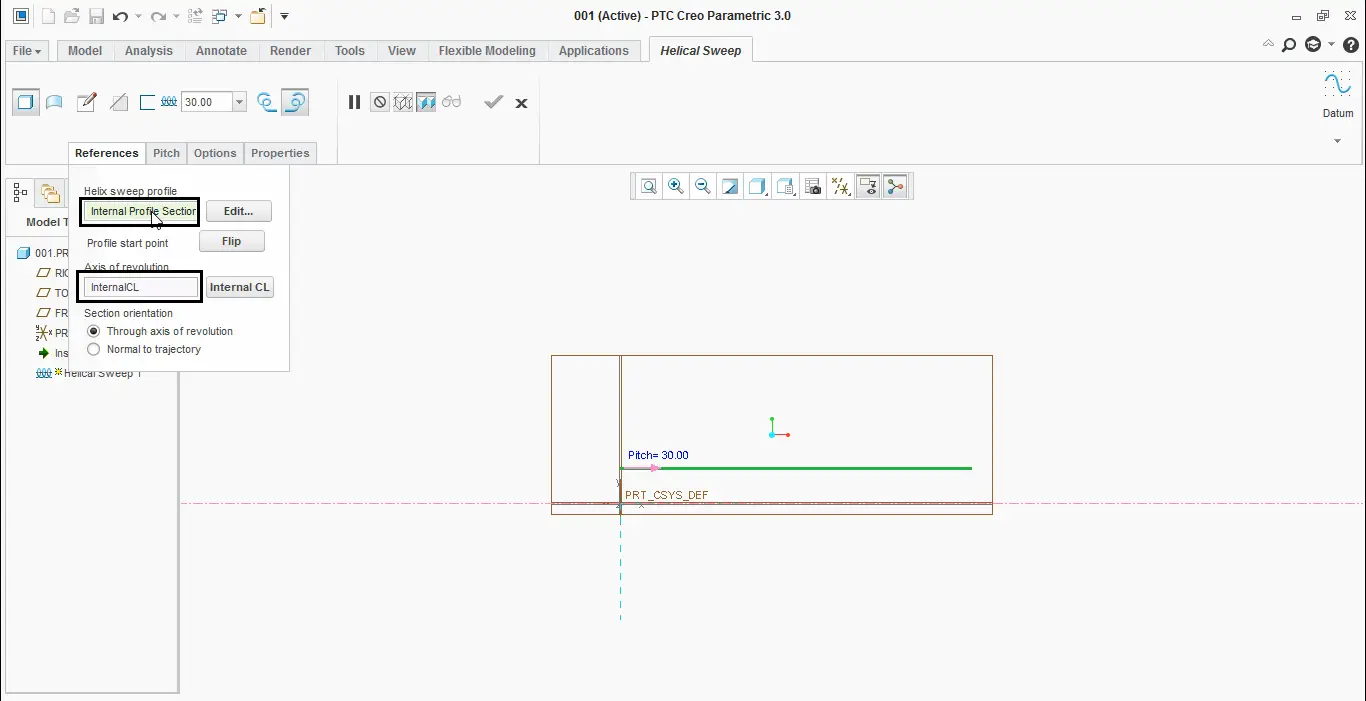Switch to the Pitch tab
Image resolution: width=1366 pixels, height=701 pixels.
tap(166, 153)
